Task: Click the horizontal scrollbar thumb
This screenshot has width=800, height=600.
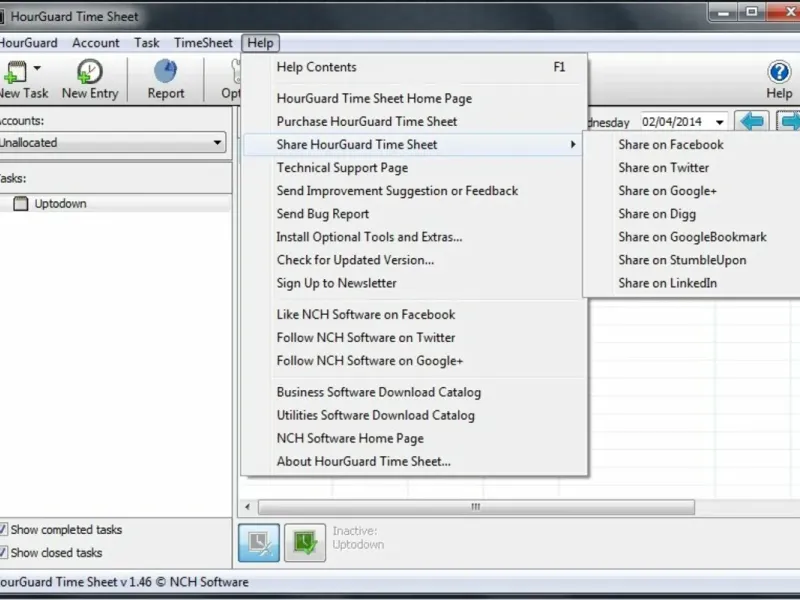Action: click(476, 507)
